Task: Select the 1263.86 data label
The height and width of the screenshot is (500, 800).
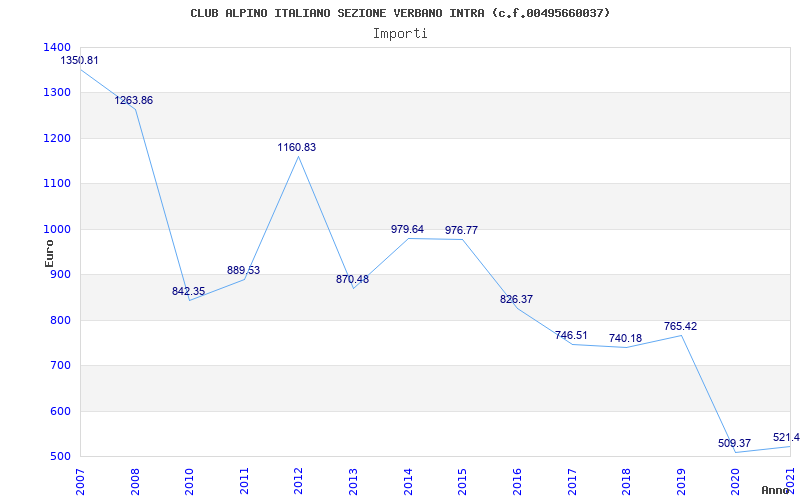Action: [x=134, y=101]
